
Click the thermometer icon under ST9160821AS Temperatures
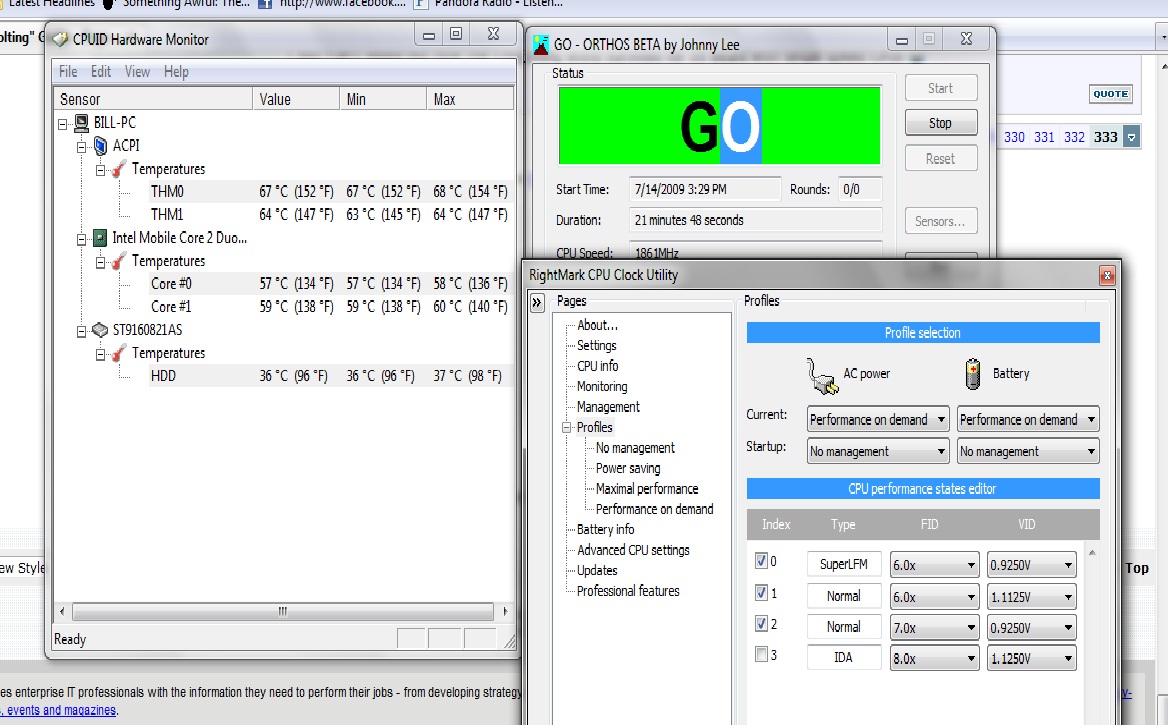click(x=119, y=353)
